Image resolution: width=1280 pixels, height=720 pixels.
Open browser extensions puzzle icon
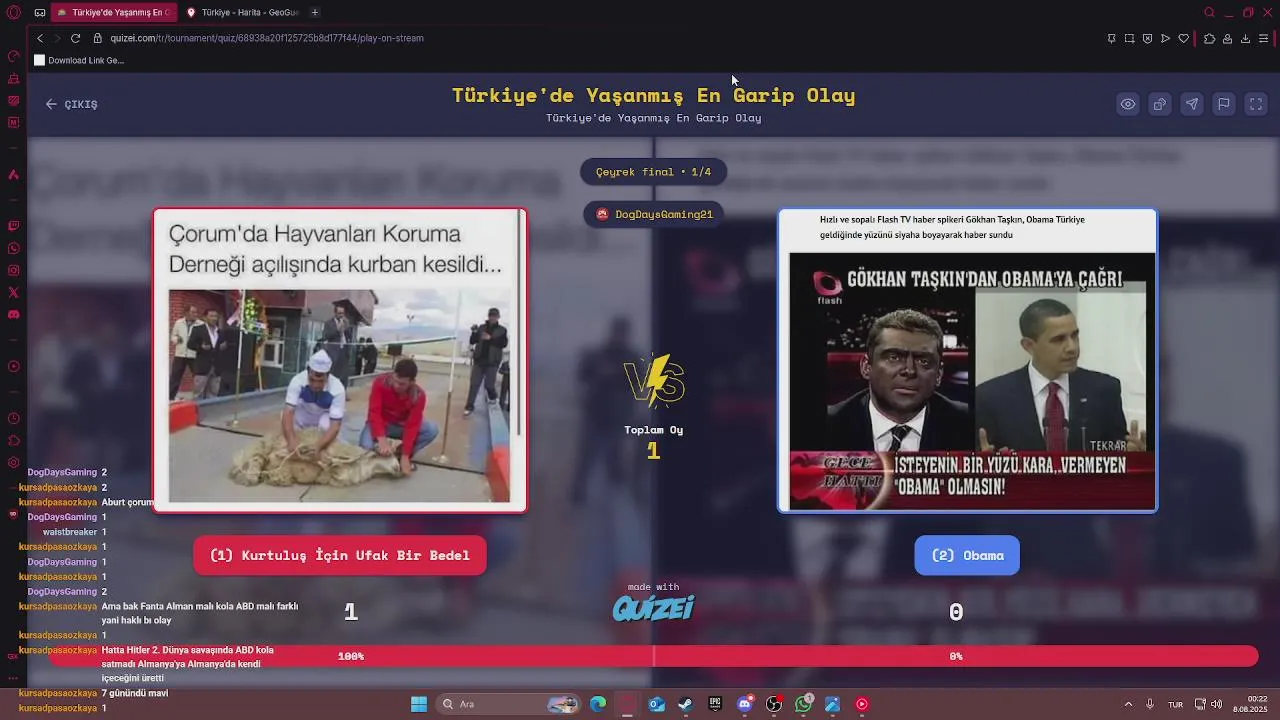coord(1209,38)
